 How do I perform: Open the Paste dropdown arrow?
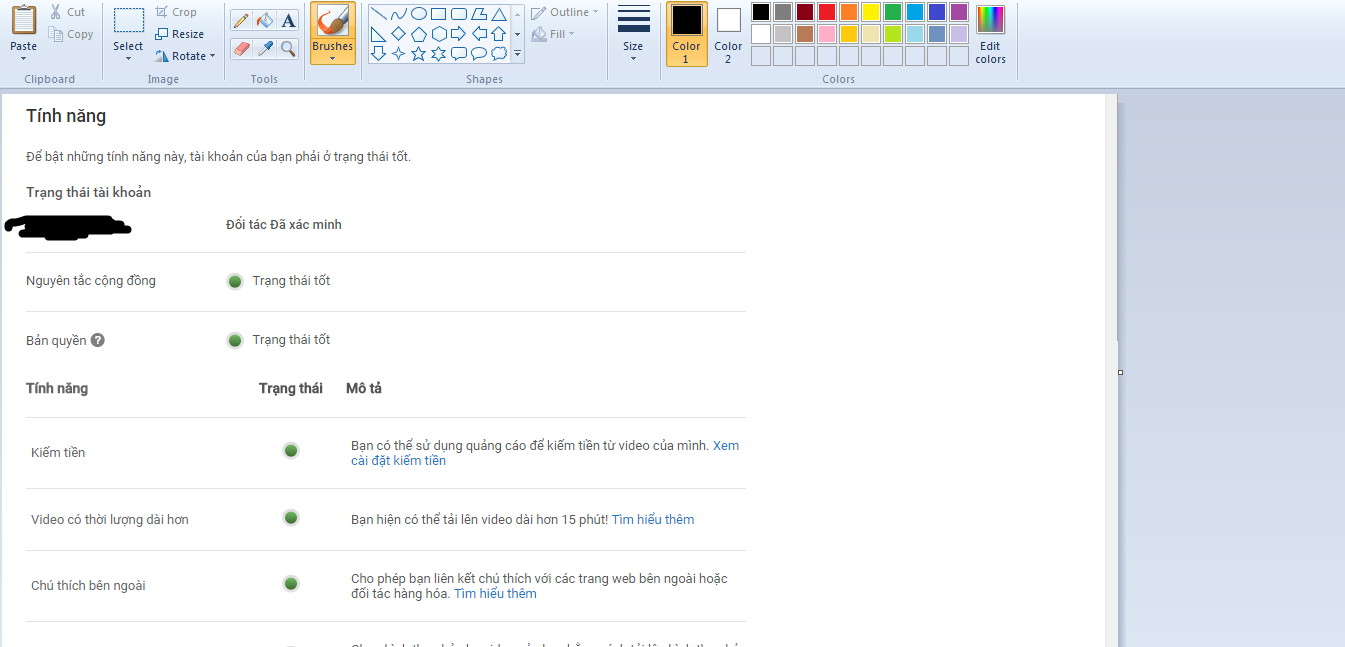[23, 58]
